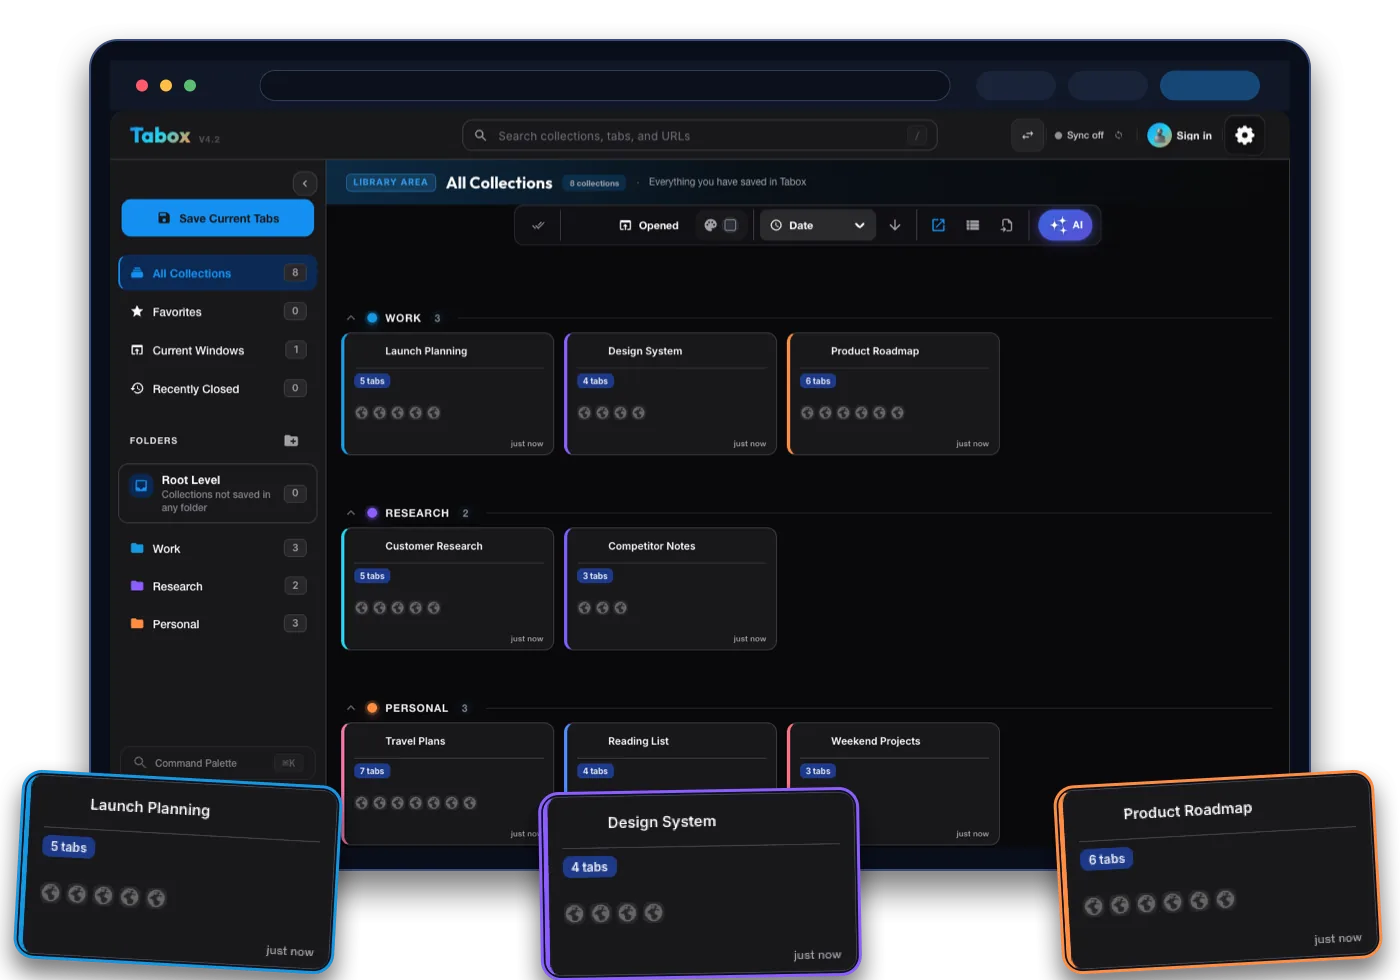
Task: Click the purple RESEARCH group color dot
Action: pyautogui.click(x=372, y=513)
